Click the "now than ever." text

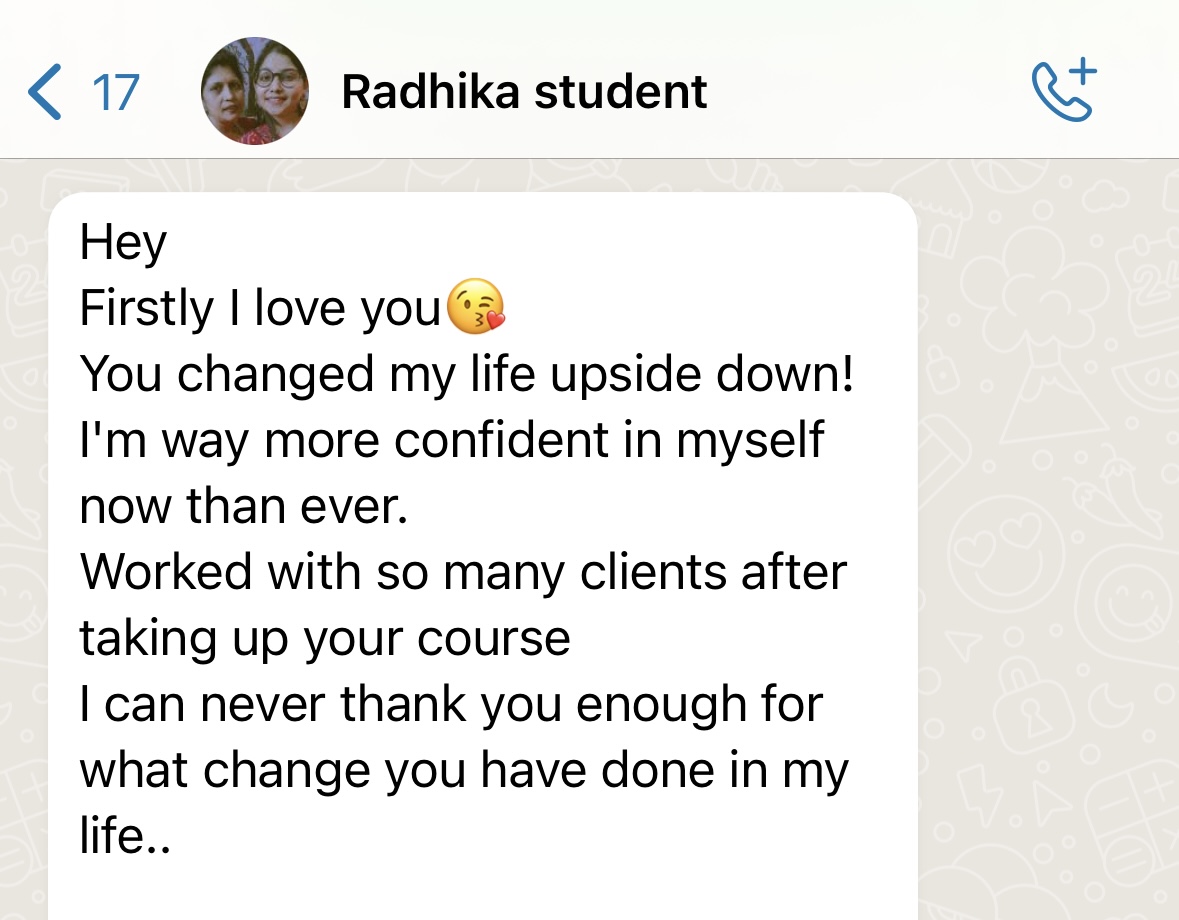coord(244,506)
